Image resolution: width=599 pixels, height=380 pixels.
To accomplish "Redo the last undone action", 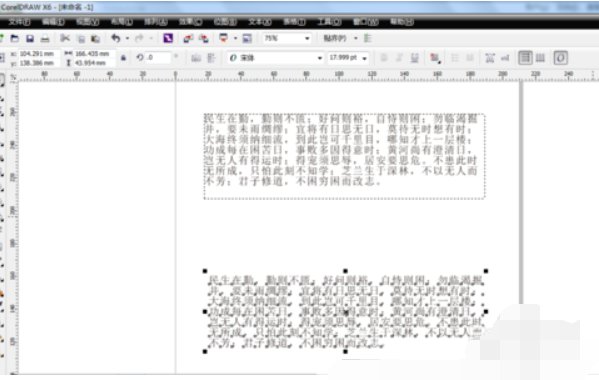I will point(139,38).
